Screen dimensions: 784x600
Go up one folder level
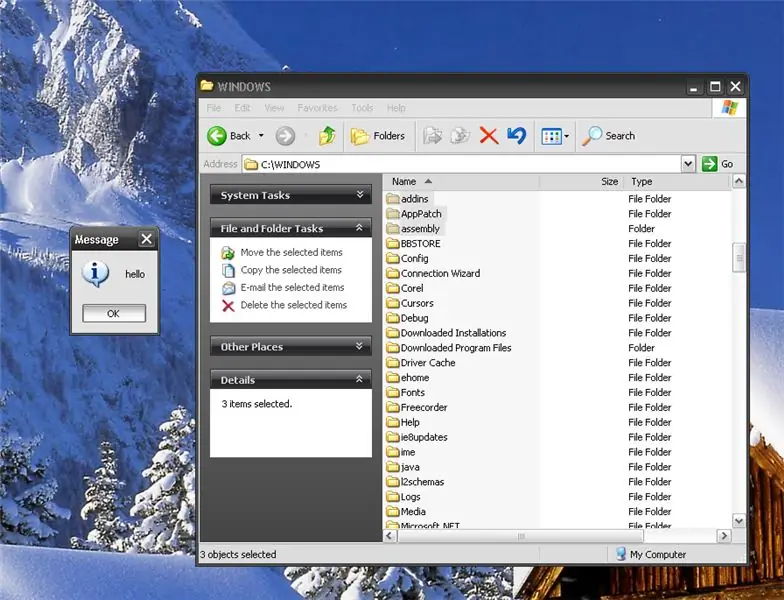coord(327,136)
